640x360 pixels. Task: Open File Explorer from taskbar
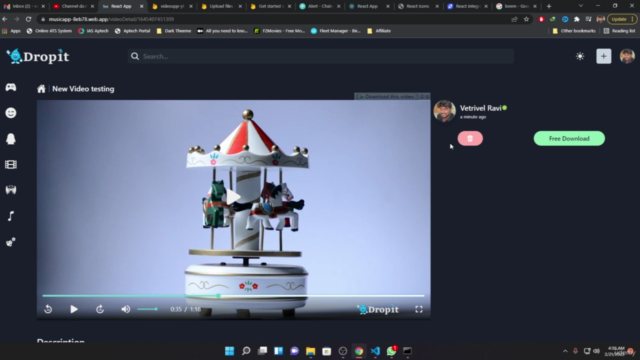(x=310, y=351)
